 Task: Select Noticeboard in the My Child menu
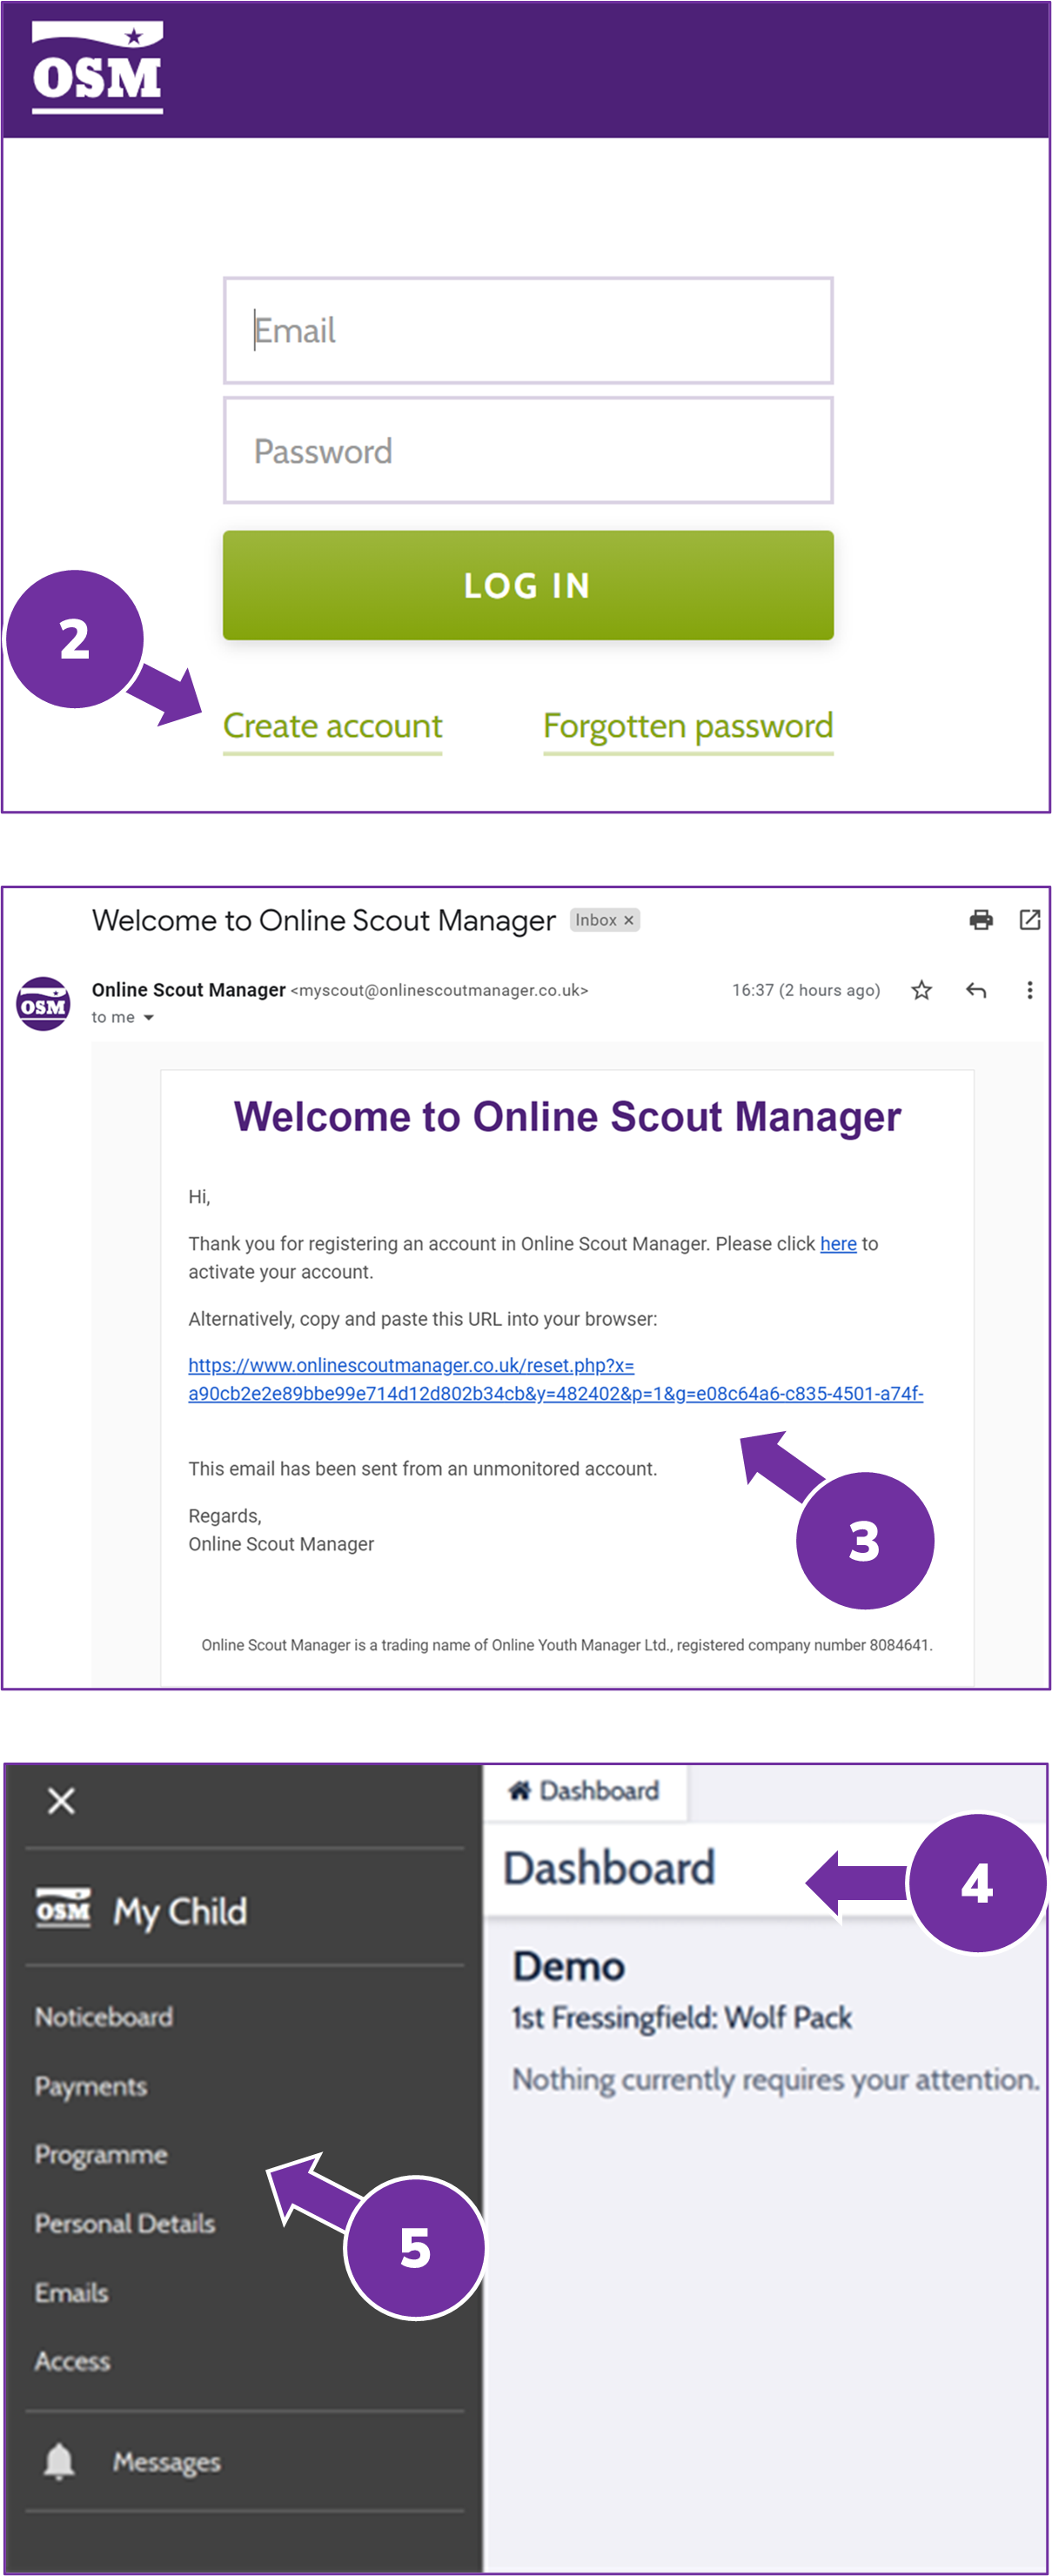point(104,2016)
